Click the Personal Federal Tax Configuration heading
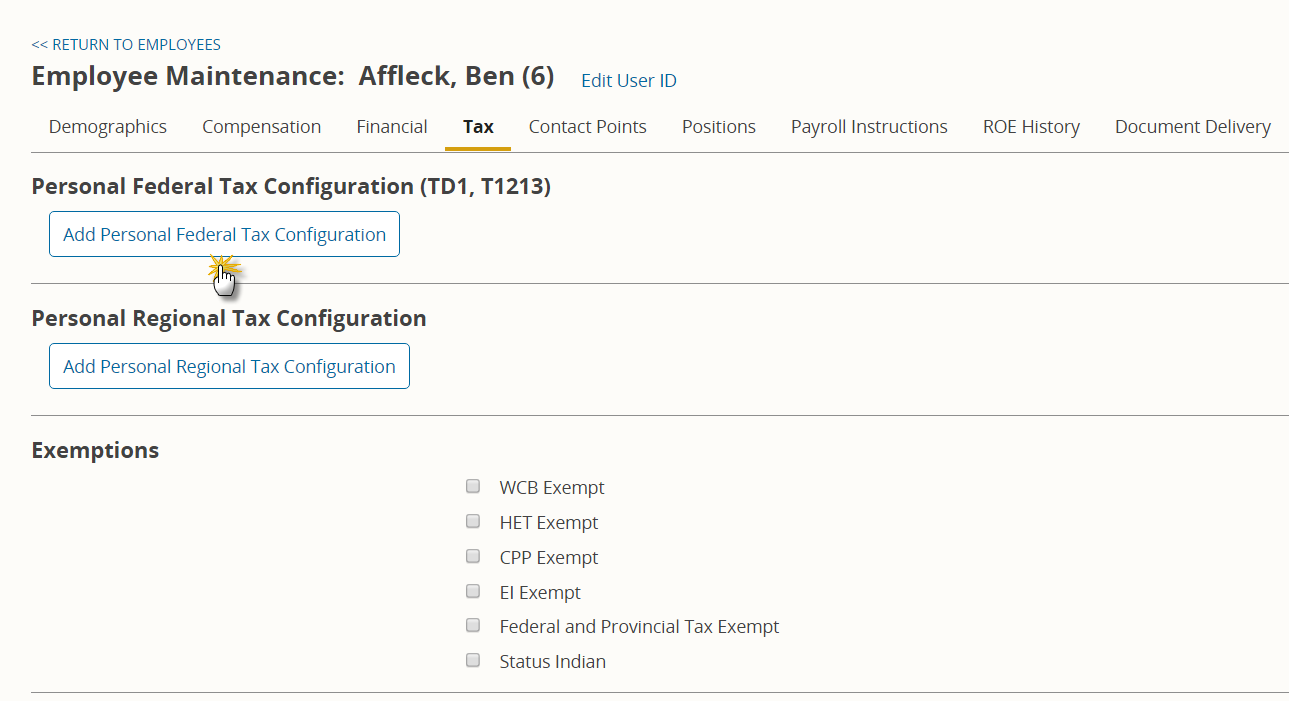Screen dimensions: 1289x701 coord(291,186)
